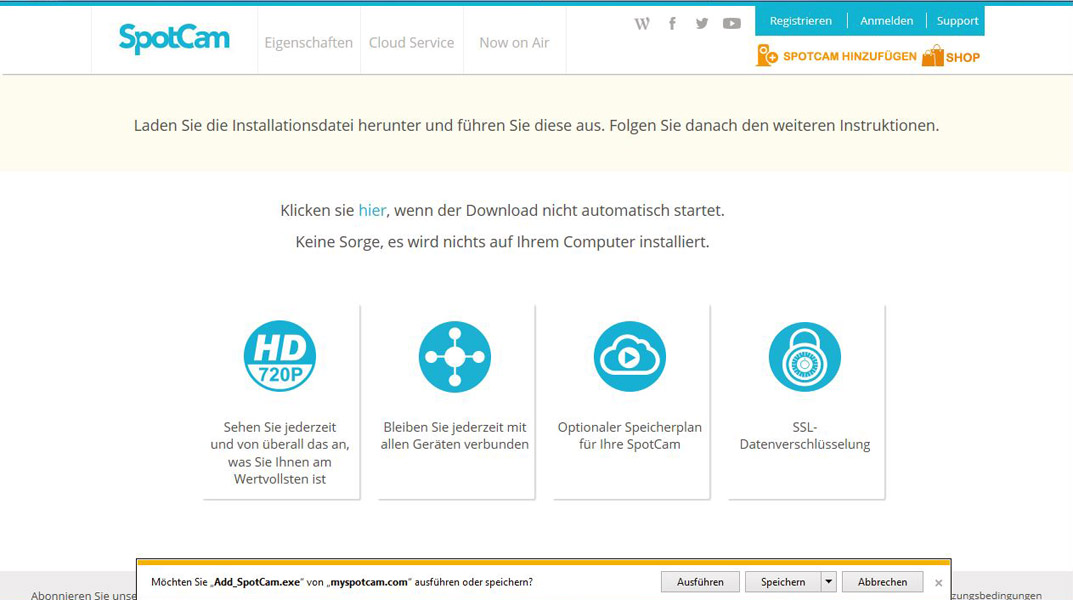
Task: Open the Now on Air menu
Action: pos(514,42)
